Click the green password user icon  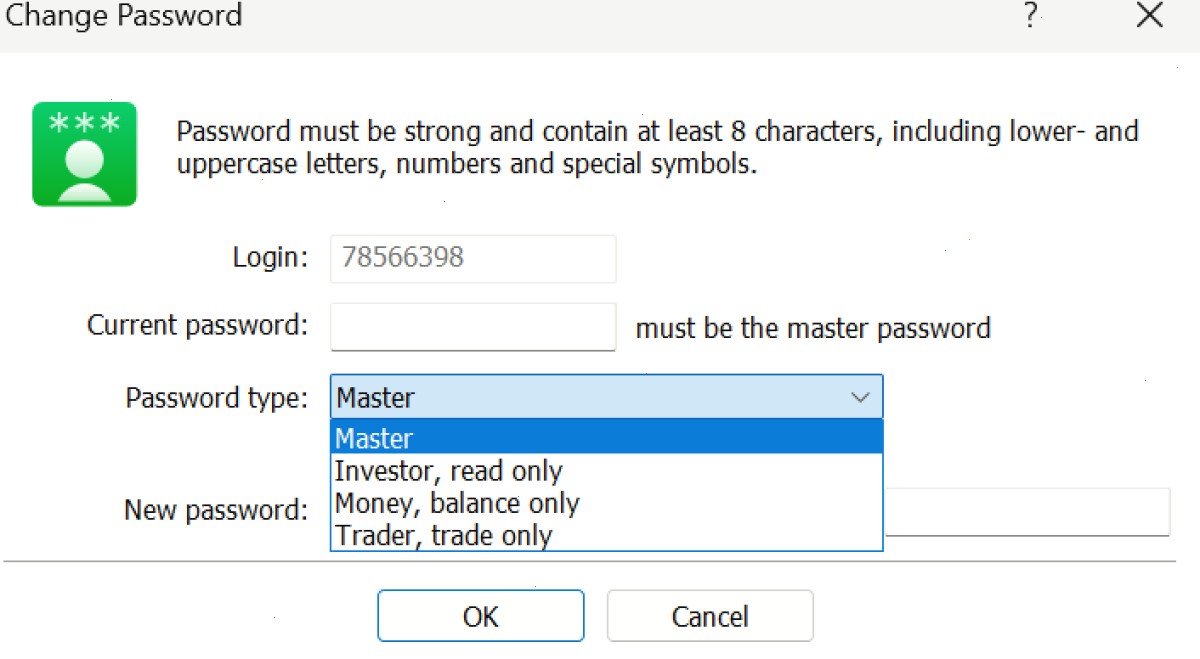click(84, 154)
